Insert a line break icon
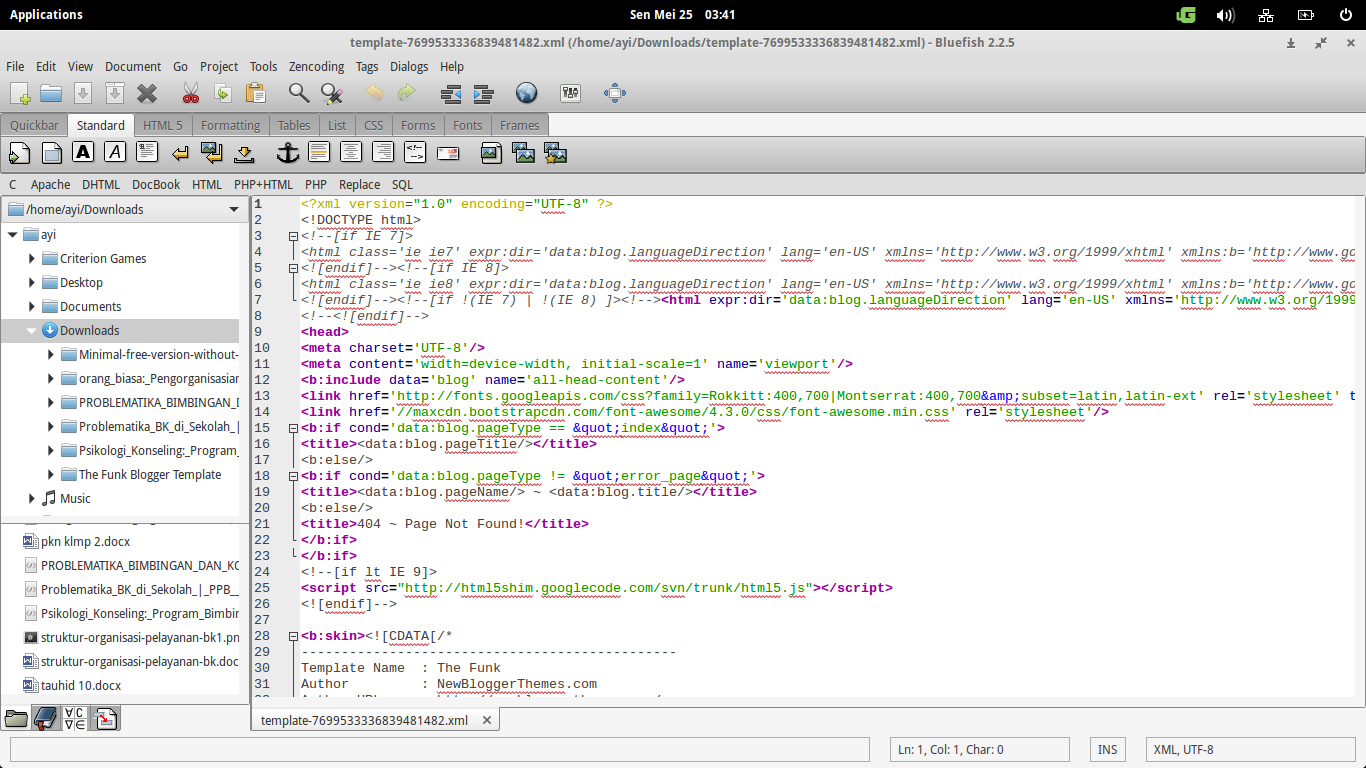This screenshot has width=1366, height=768. click(180, 153)
